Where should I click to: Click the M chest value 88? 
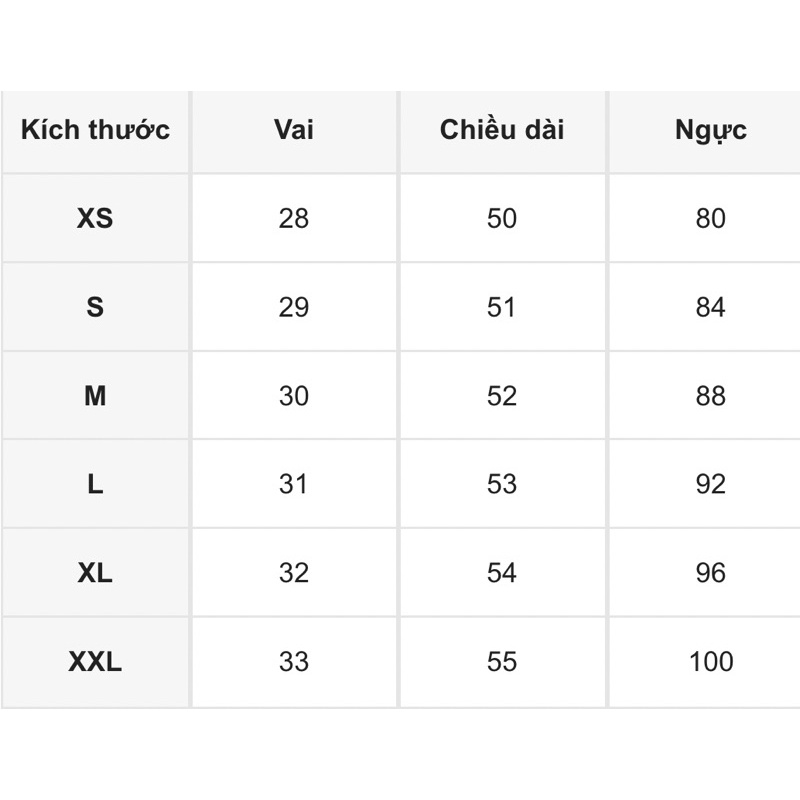click(x=710, y=396)
